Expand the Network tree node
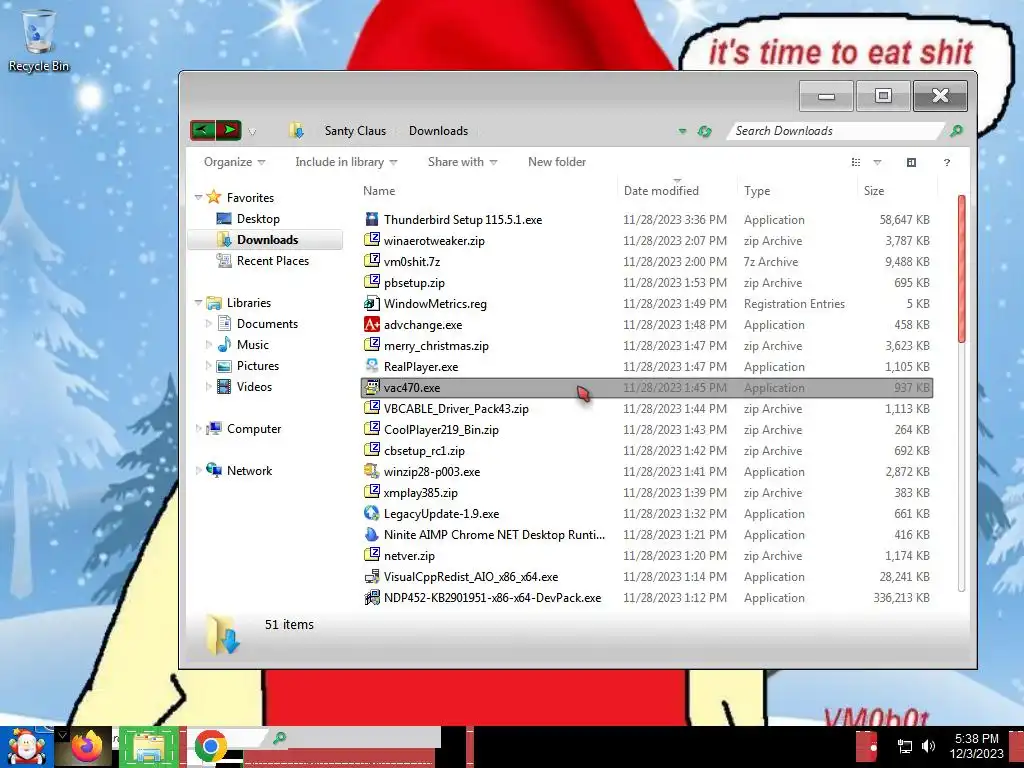Screen dimensions: 1024x768 tap(199, 470)
